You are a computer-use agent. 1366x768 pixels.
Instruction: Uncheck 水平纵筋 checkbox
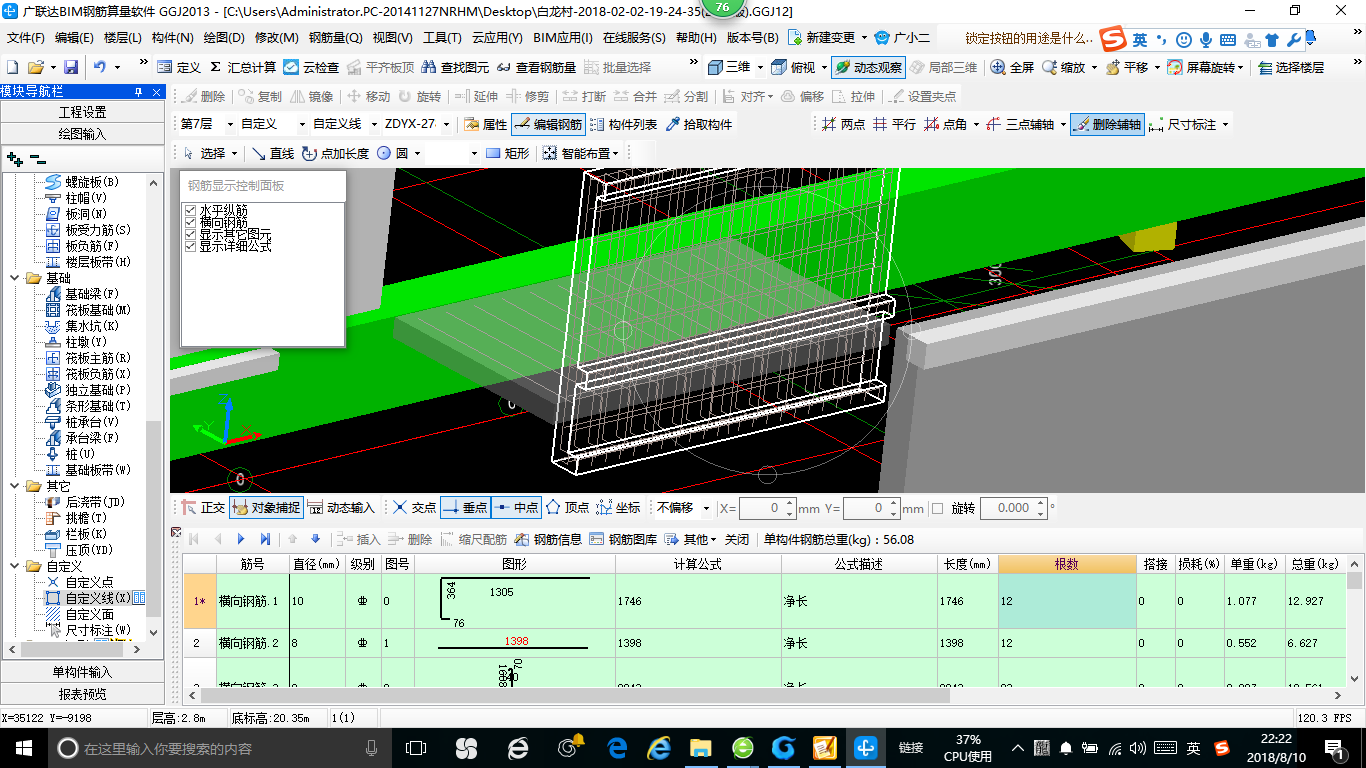(190, 210)
